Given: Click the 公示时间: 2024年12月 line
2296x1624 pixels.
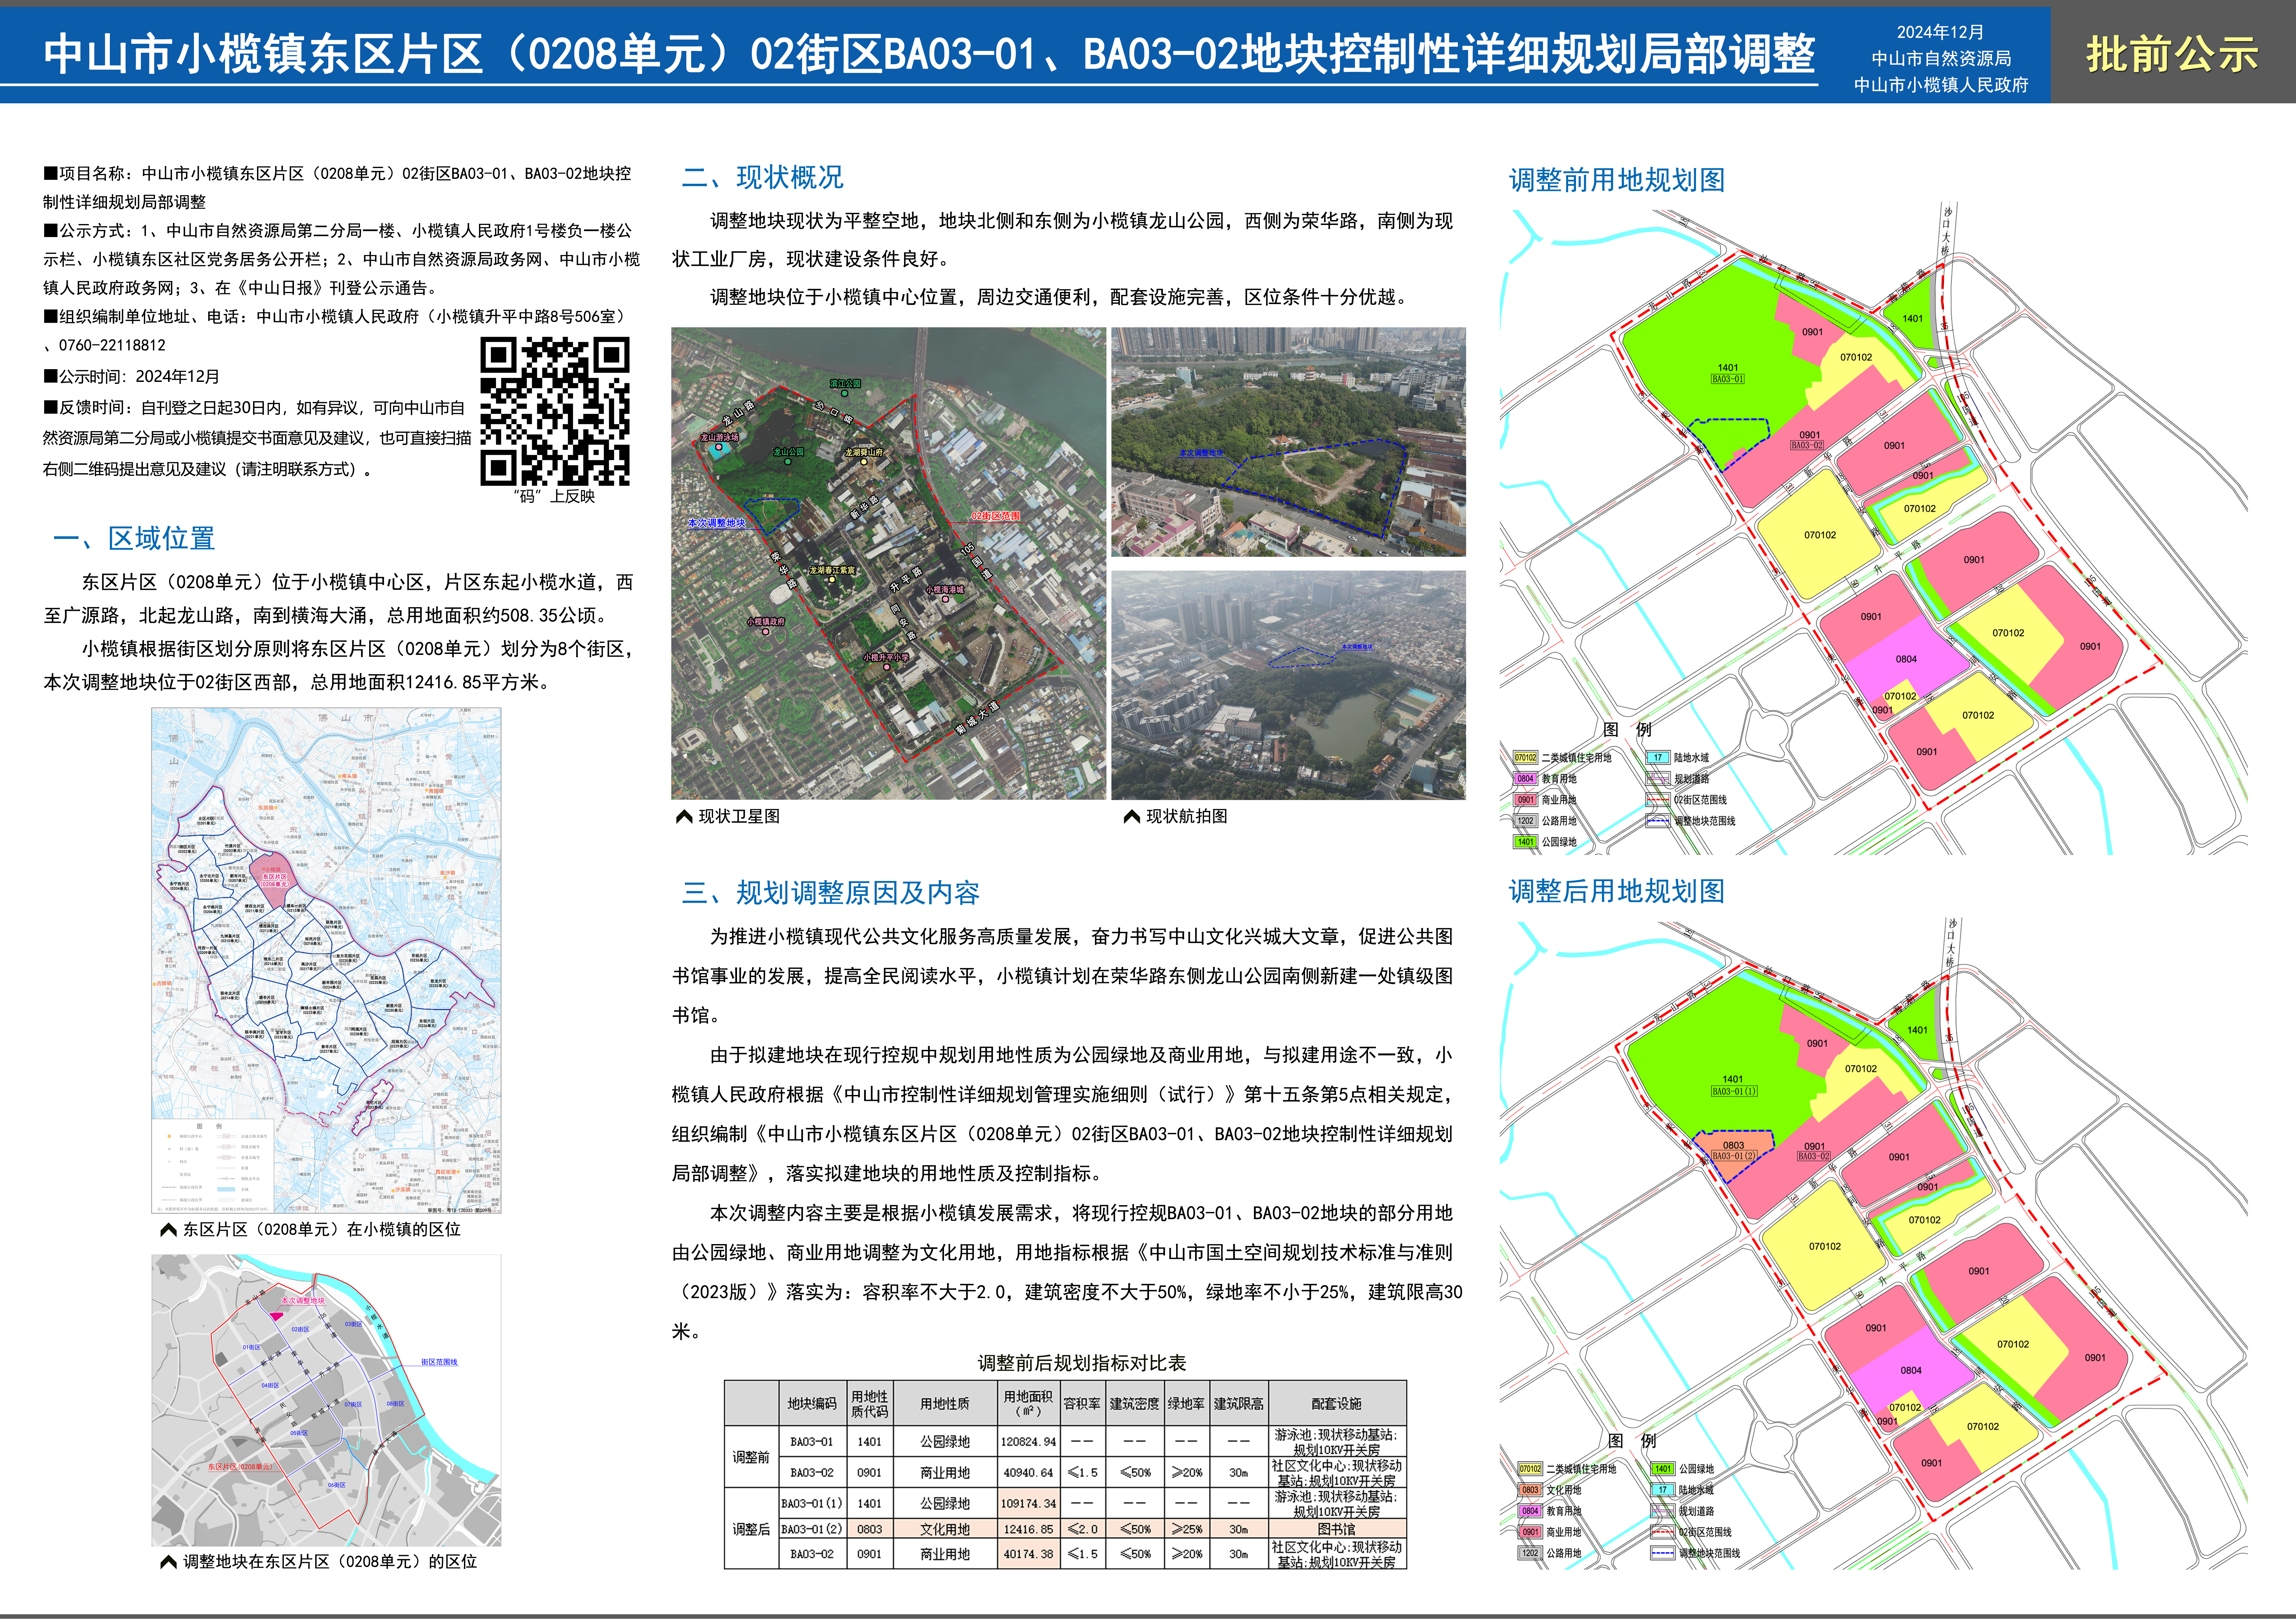Looking at the screenshot, I should tap(131, 377).
